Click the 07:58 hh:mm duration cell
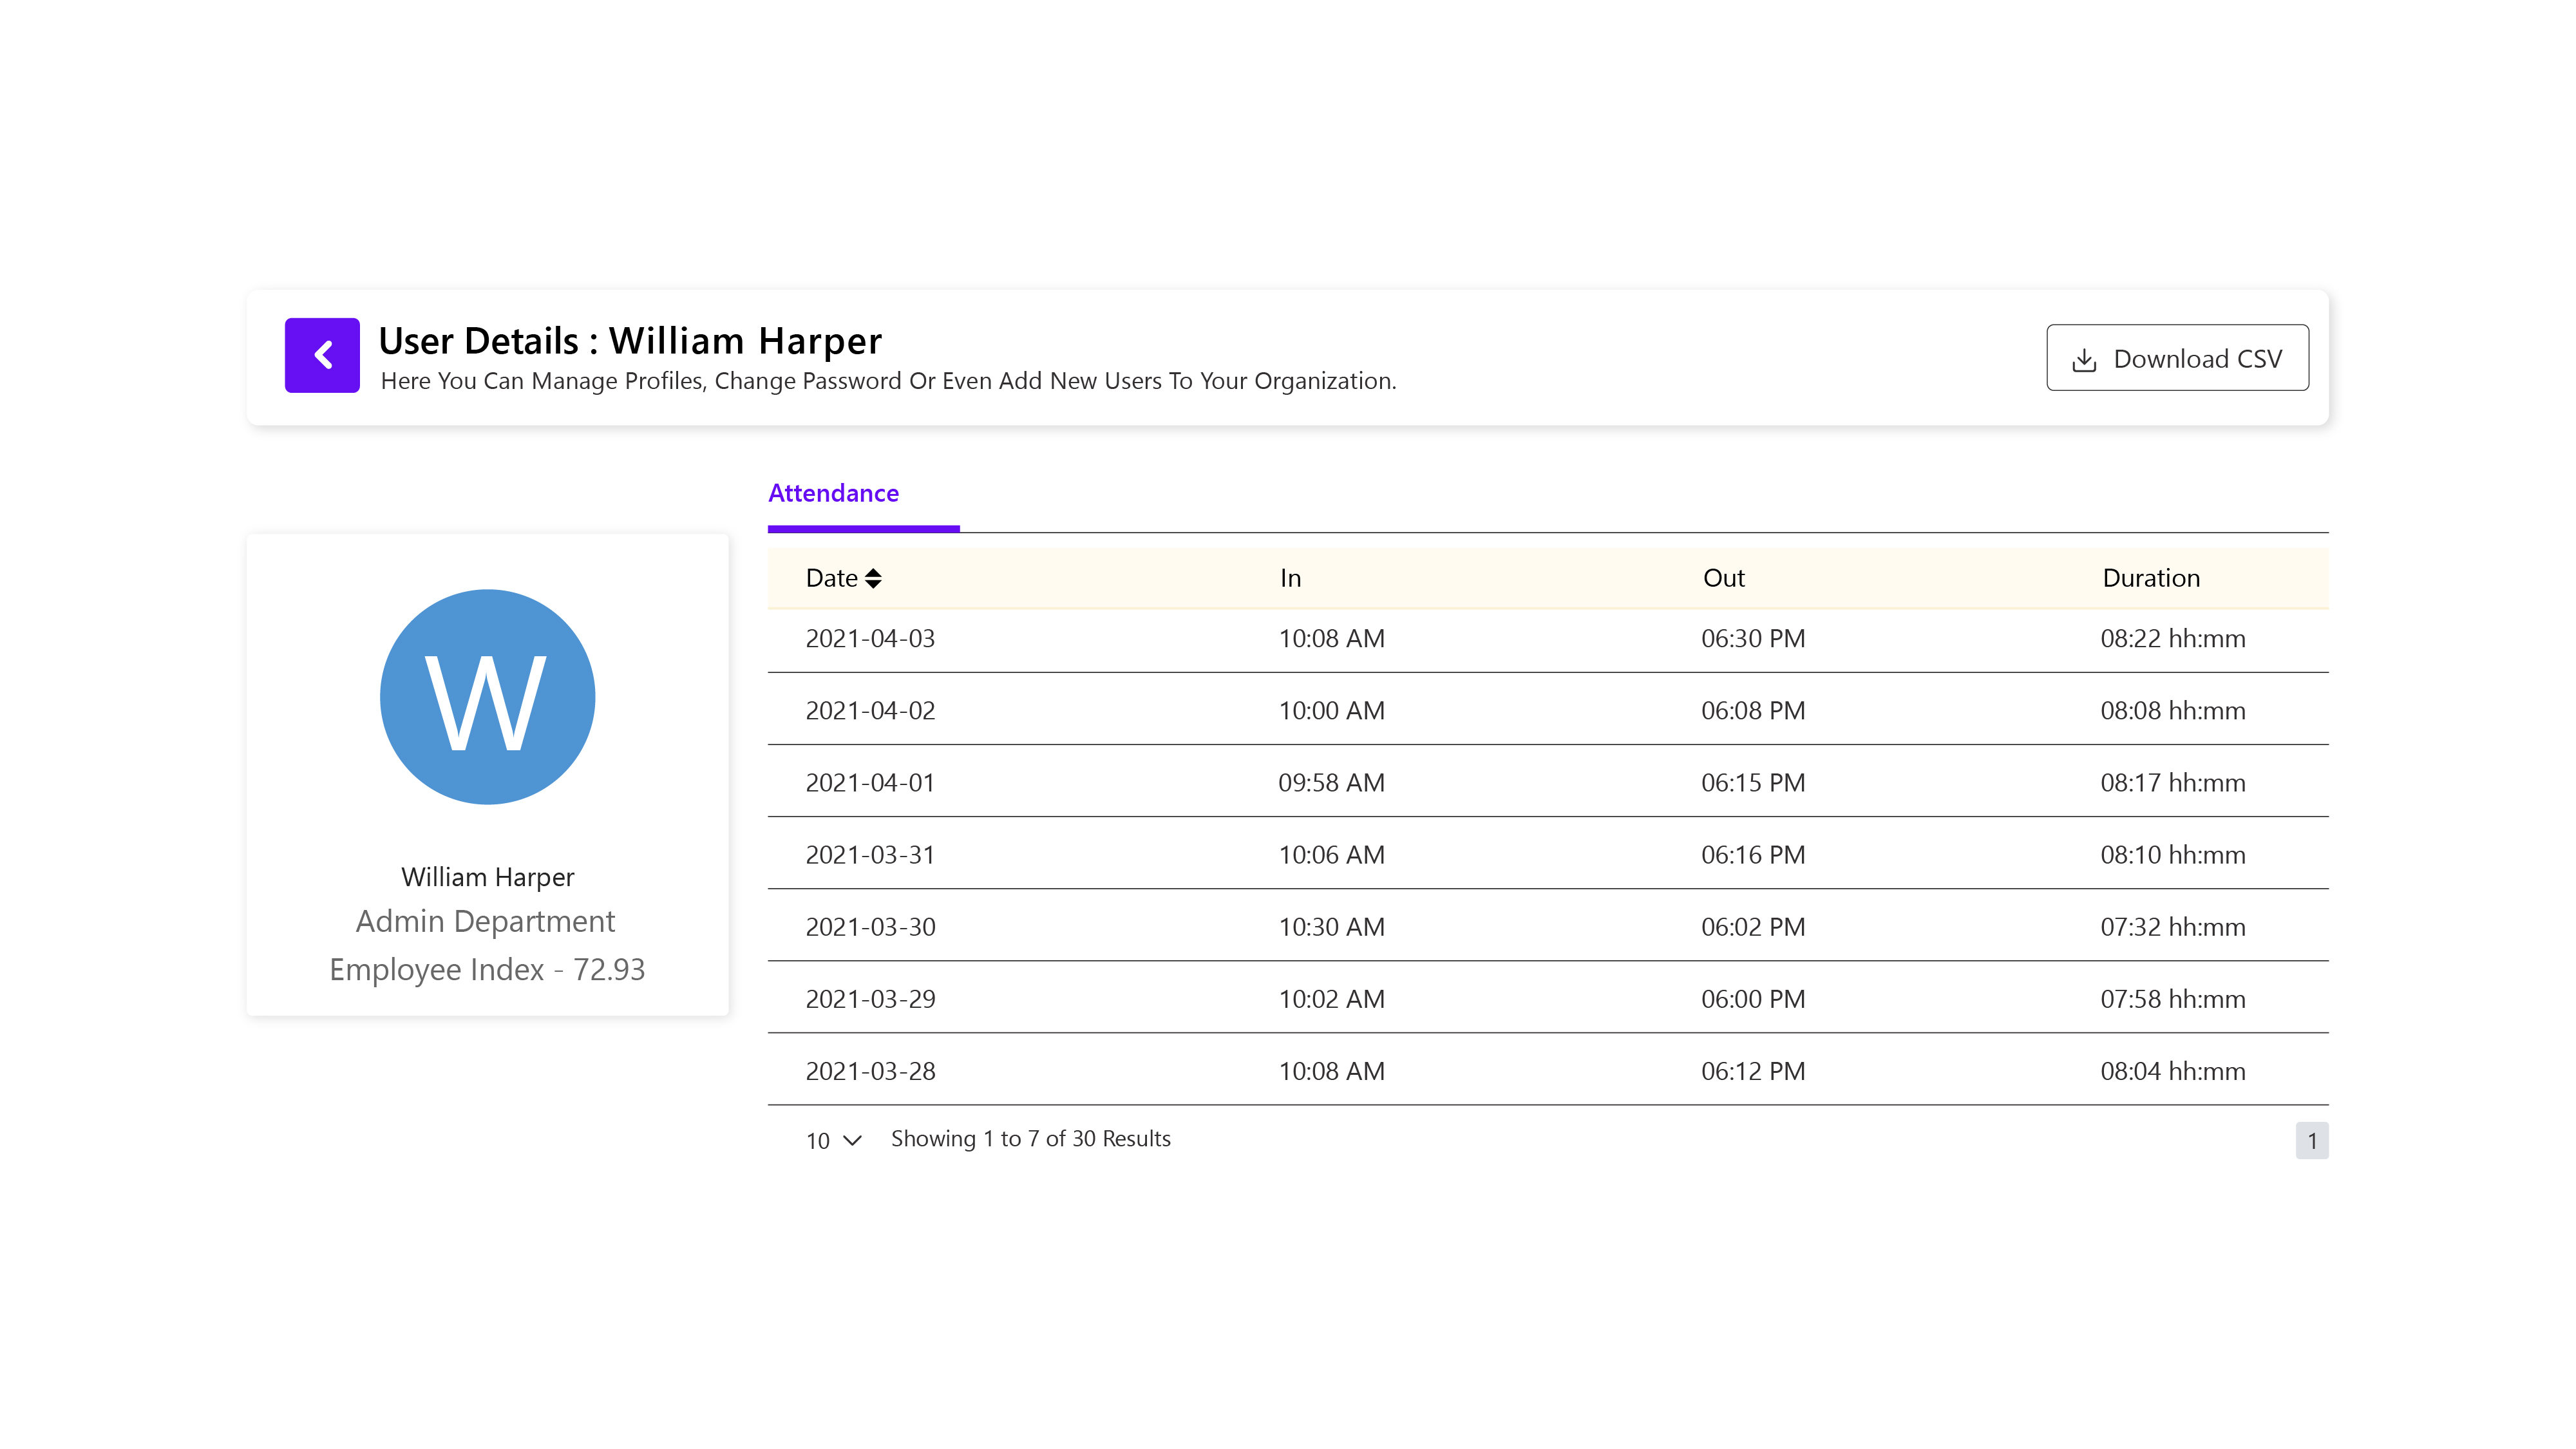The width and height of the screenshot is (2576, 1449). pyautogui.click(x=2172, y=999)
